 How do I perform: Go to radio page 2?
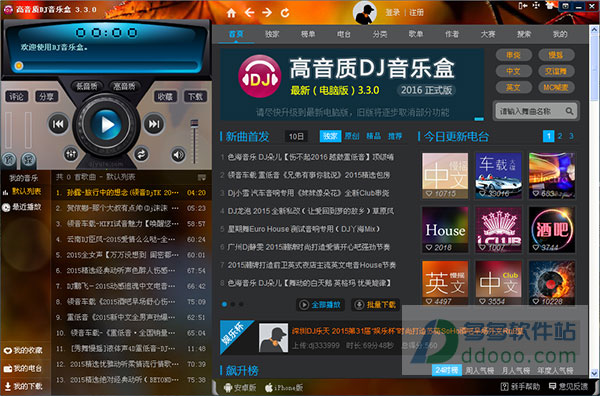tap(560, 136)
